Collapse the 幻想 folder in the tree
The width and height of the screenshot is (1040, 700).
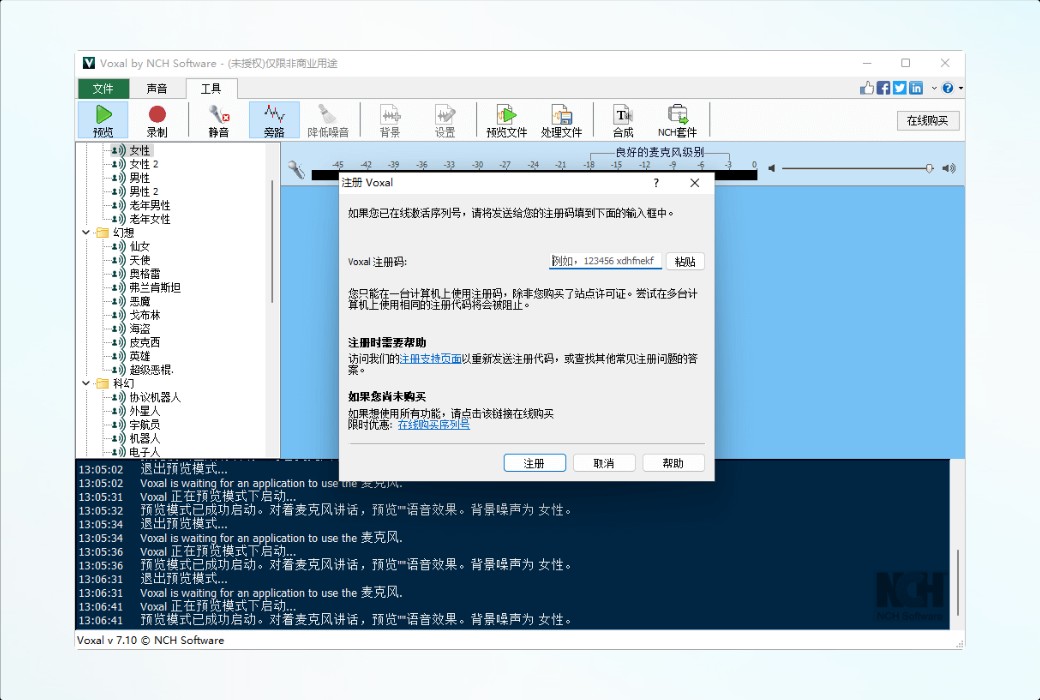86,232
